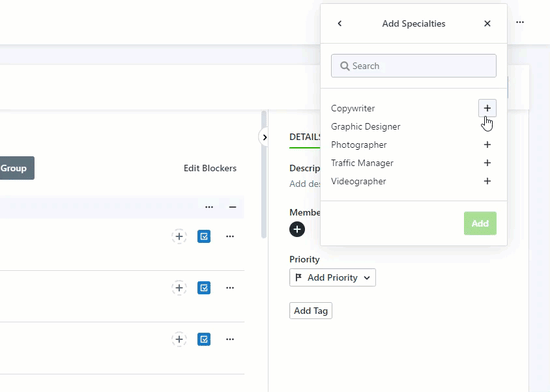
Task: Open the first task row more options
Action: tap(230, 236)
